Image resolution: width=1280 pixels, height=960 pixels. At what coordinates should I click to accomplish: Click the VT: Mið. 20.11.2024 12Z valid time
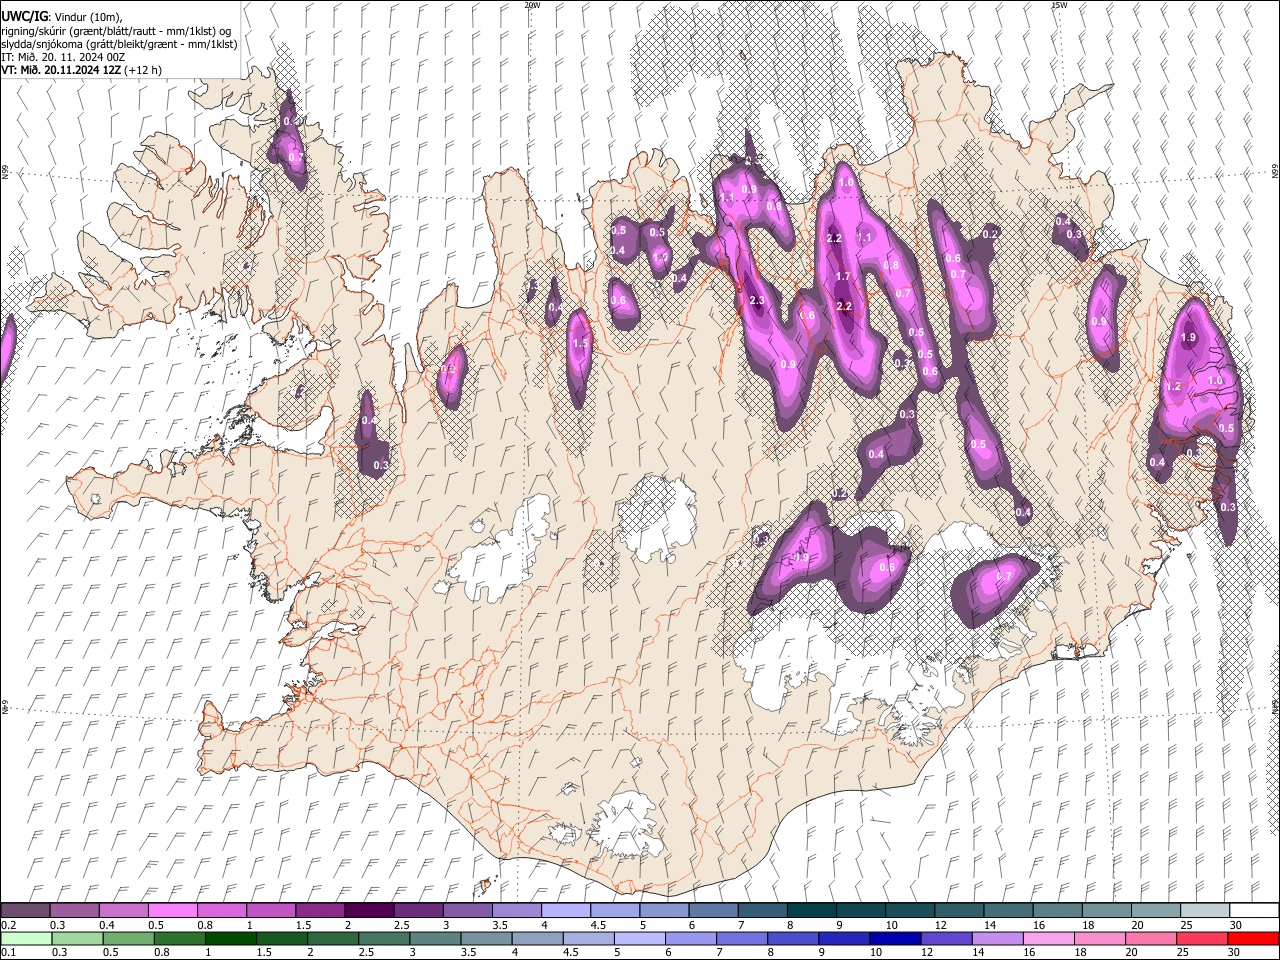(x=62, y=70)
